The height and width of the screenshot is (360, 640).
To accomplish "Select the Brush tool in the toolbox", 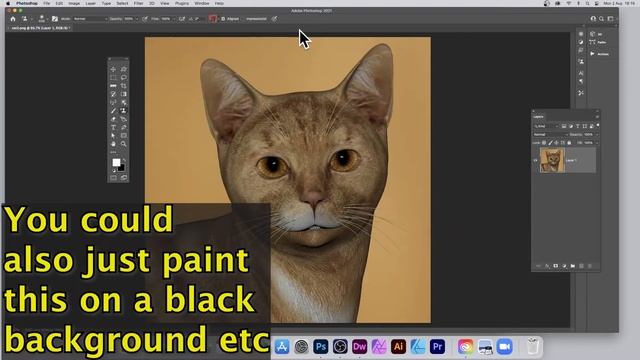I will pos(113,110).
